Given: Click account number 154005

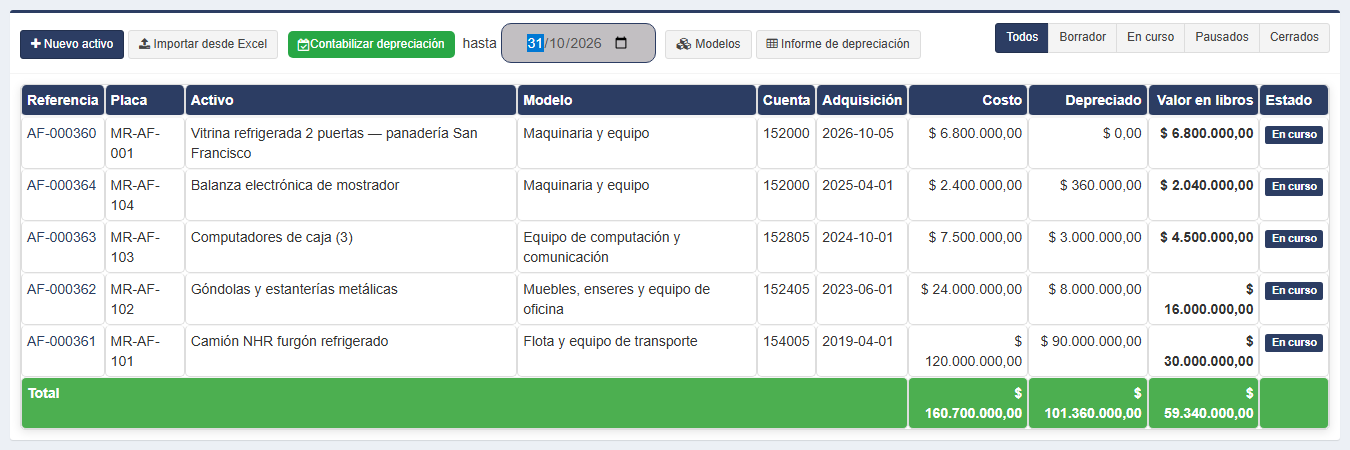Looking at the screenshot, I should [786, 341].
